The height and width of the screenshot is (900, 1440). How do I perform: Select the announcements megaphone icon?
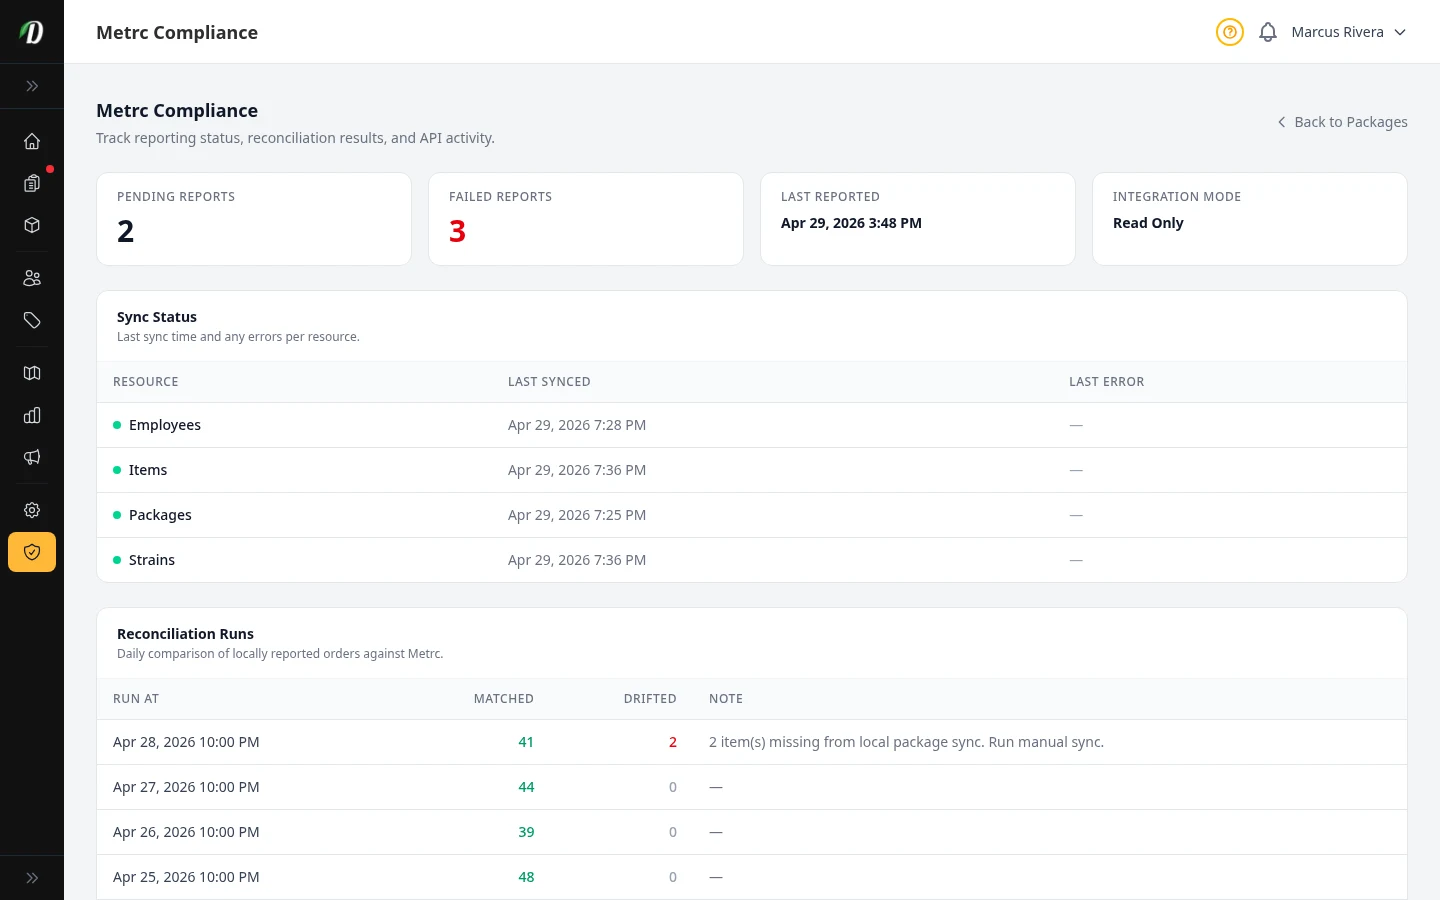tap(32, 457)
